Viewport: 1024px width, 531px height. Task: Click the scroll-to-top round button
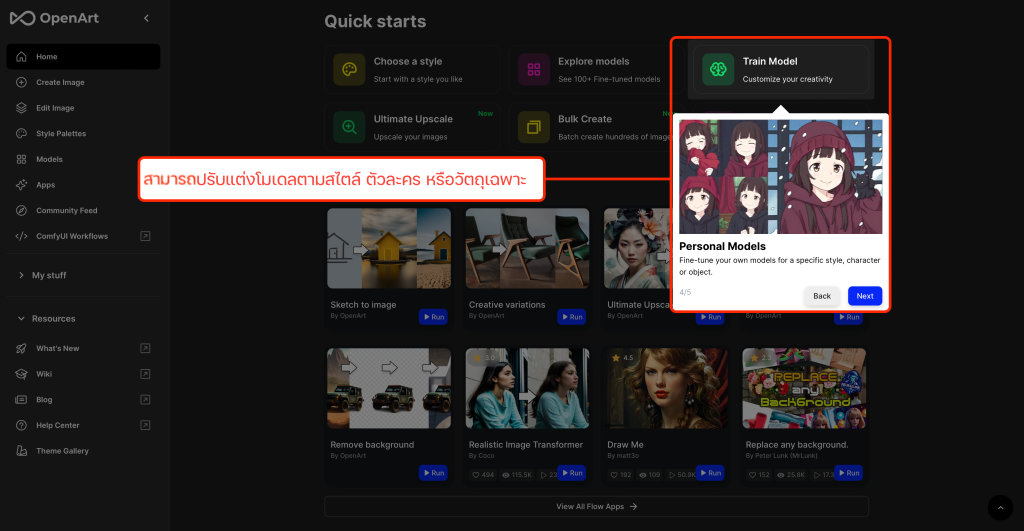(999, 507)
